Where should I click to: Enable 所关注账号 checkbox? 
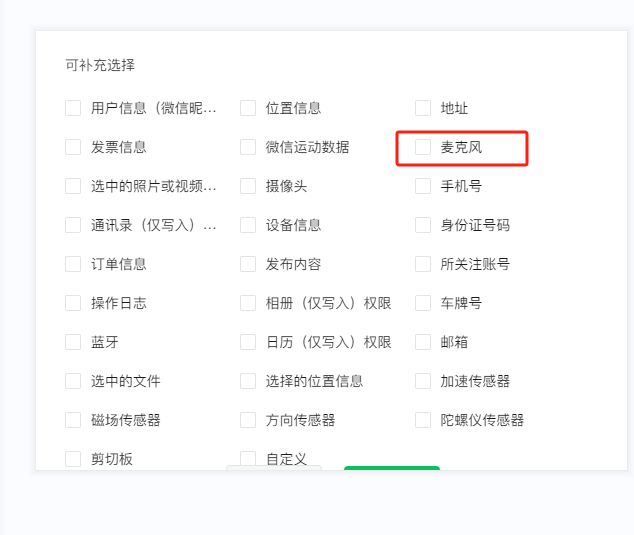(x=423, y=264)
